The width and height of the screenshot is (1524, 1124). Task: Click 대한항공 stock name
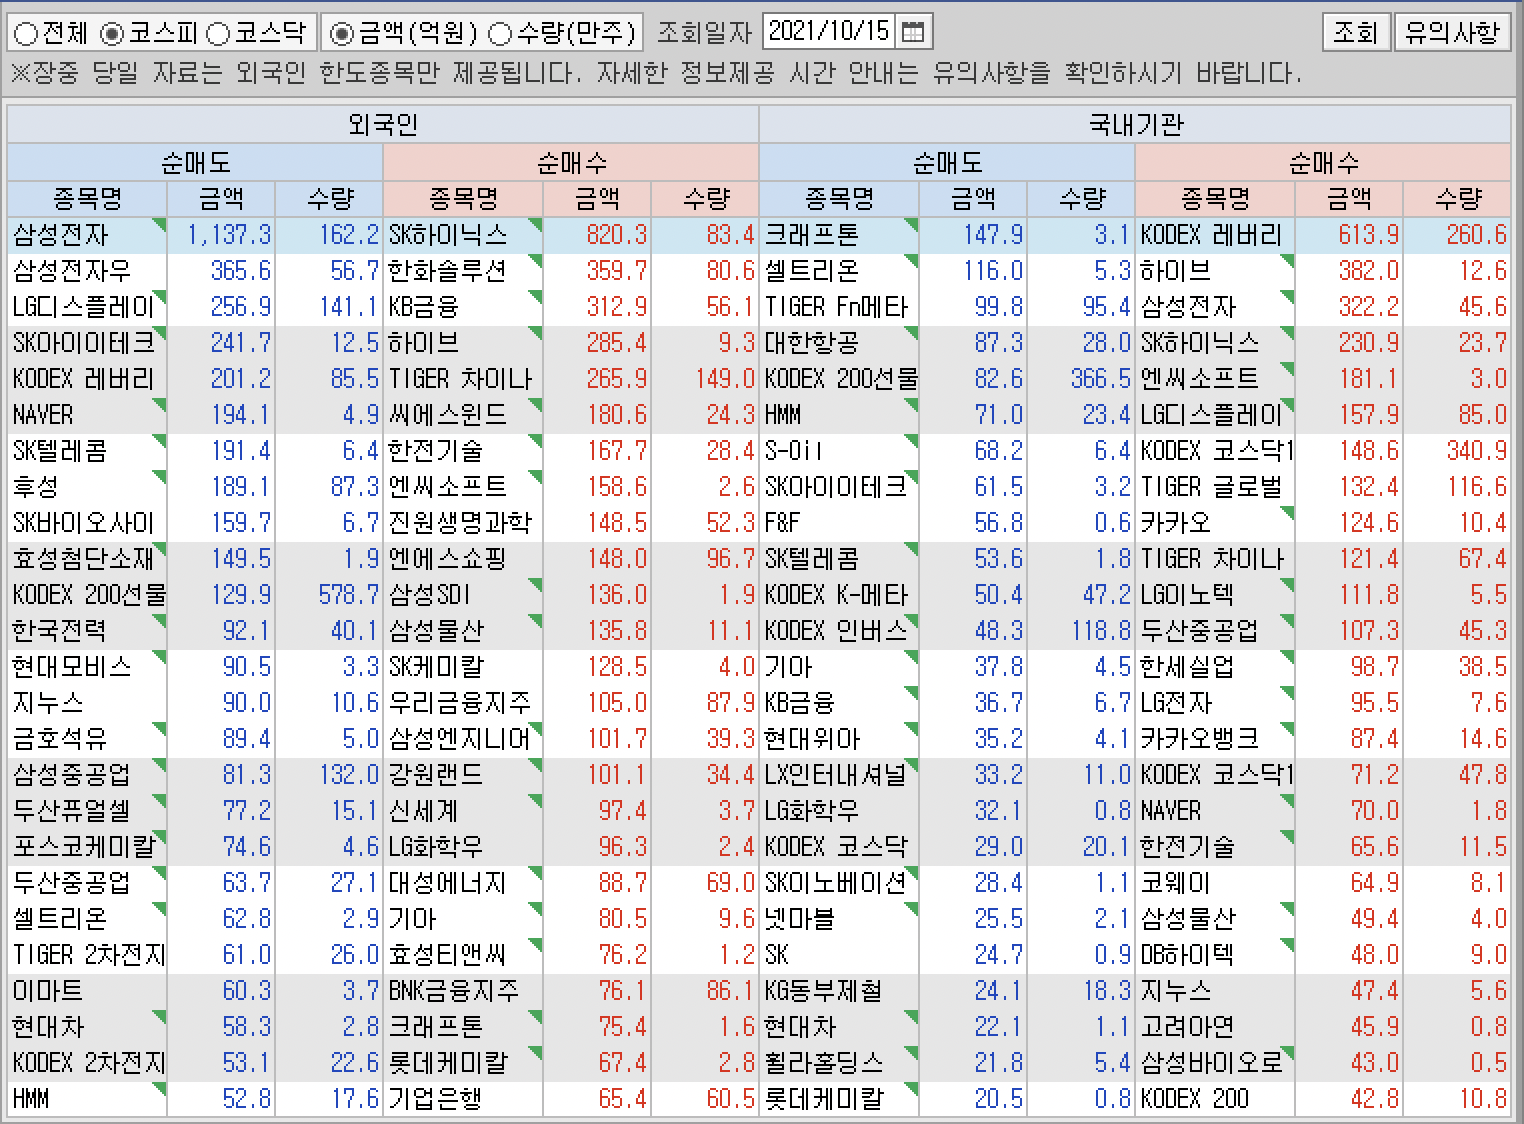point(812,343)
